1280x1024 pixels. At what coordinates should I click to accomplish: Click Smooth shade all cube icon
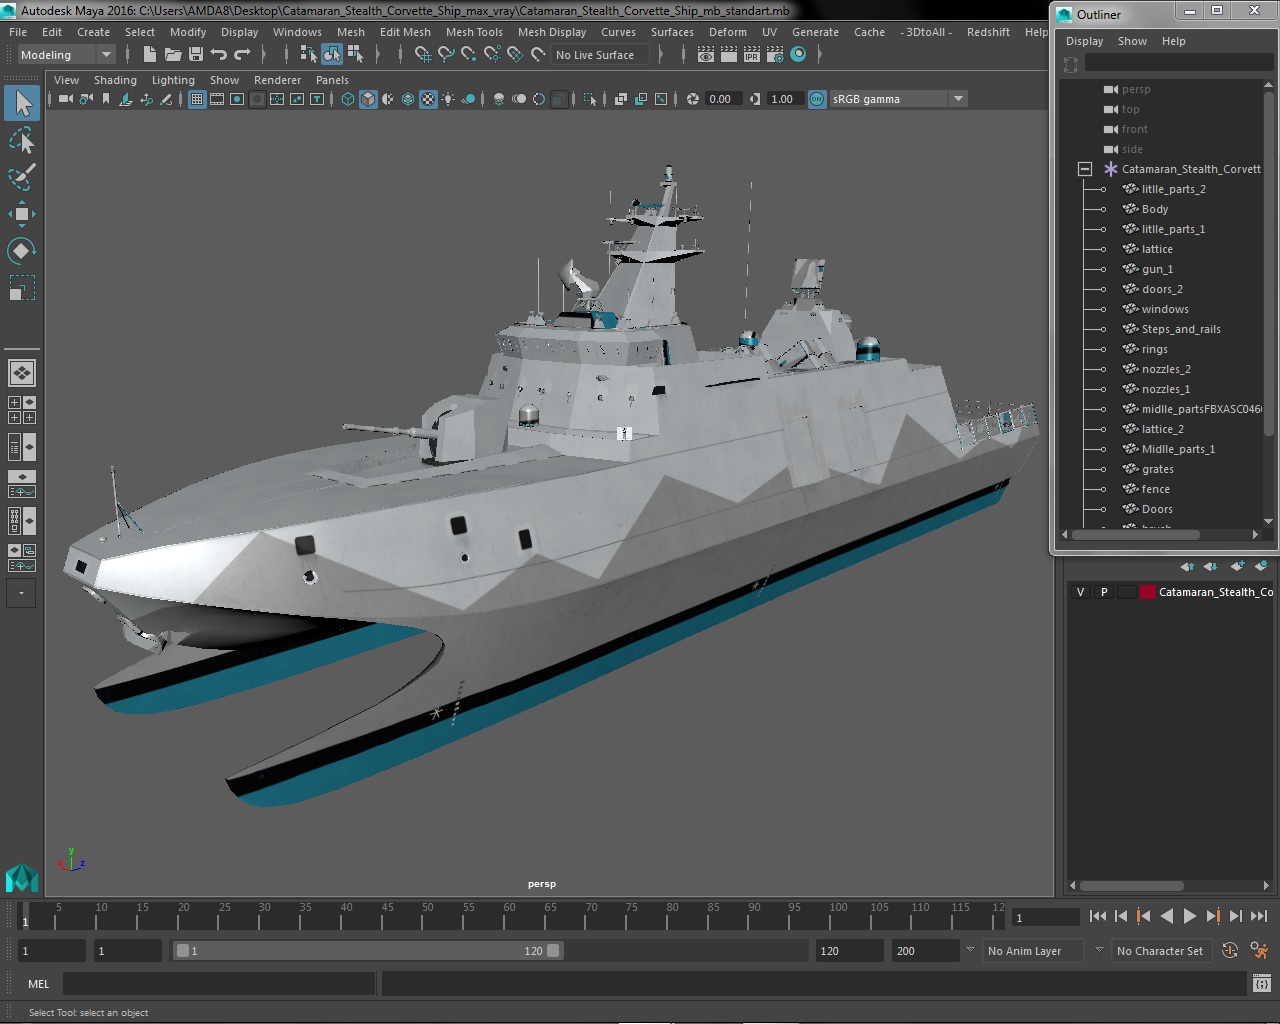click(368, 99)
